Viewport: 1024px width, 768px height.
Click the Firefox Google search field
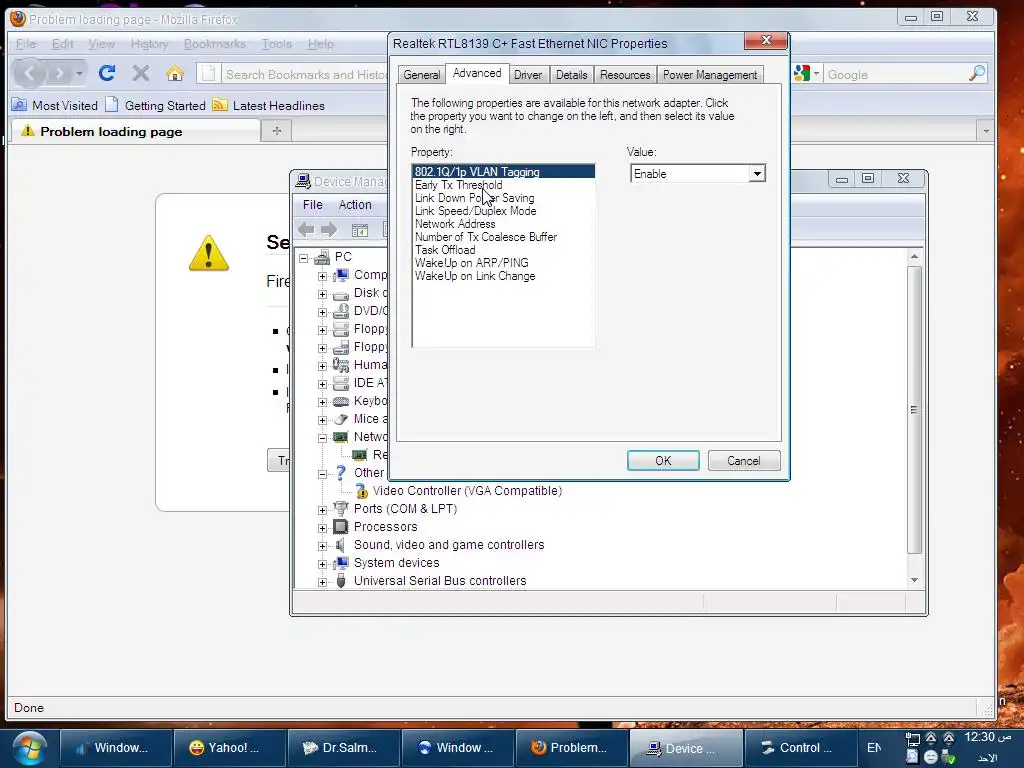click(895, 74)
